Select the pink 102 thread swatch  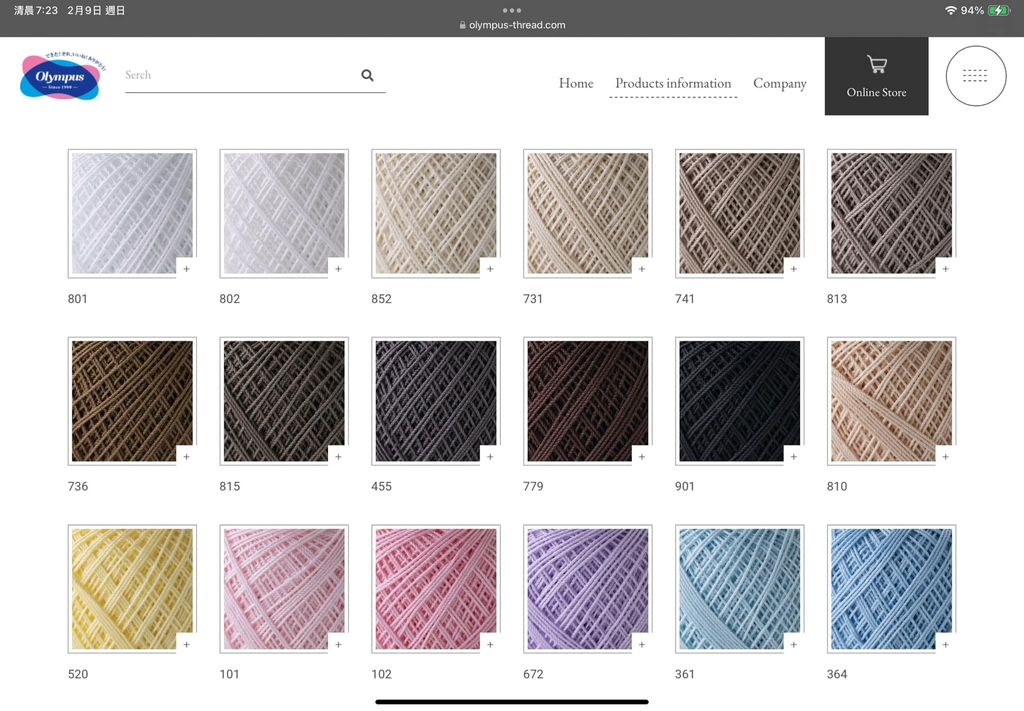[x=435, y=588]
